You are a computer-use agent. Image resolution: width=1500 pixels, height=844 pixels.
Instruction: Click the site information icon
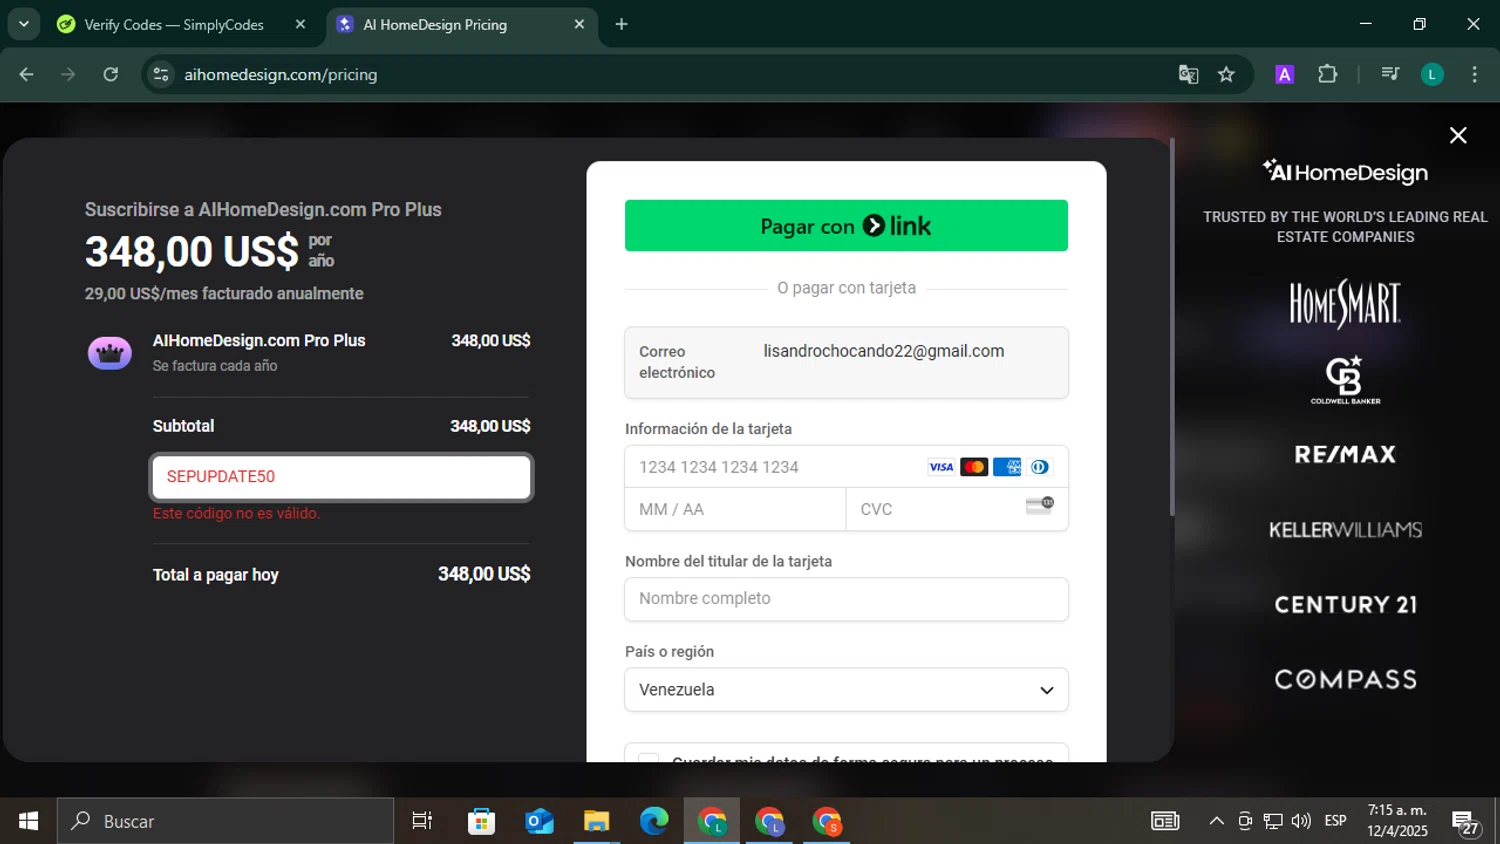161,74
